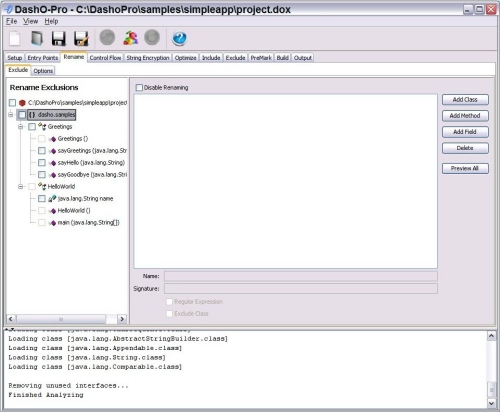Screen dimensions: 500x412
Task: Click the console scroll up arrow
Action: (x=491, y=336)
